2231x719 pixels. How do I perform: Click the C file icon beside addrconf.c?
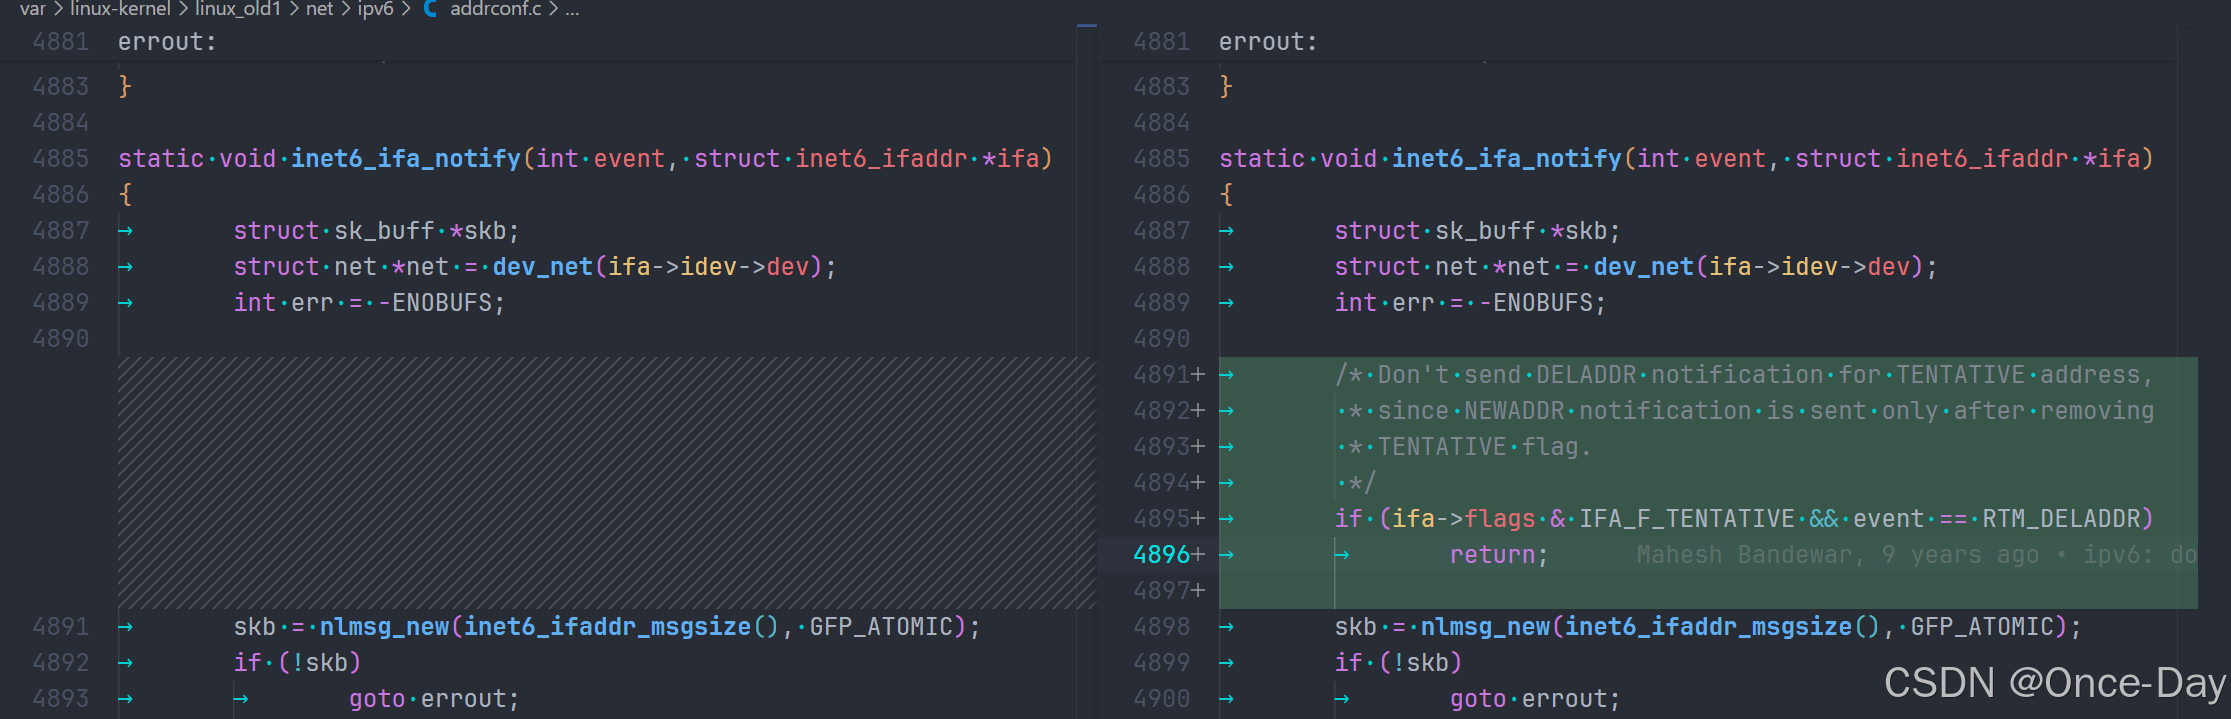(431, 9)
